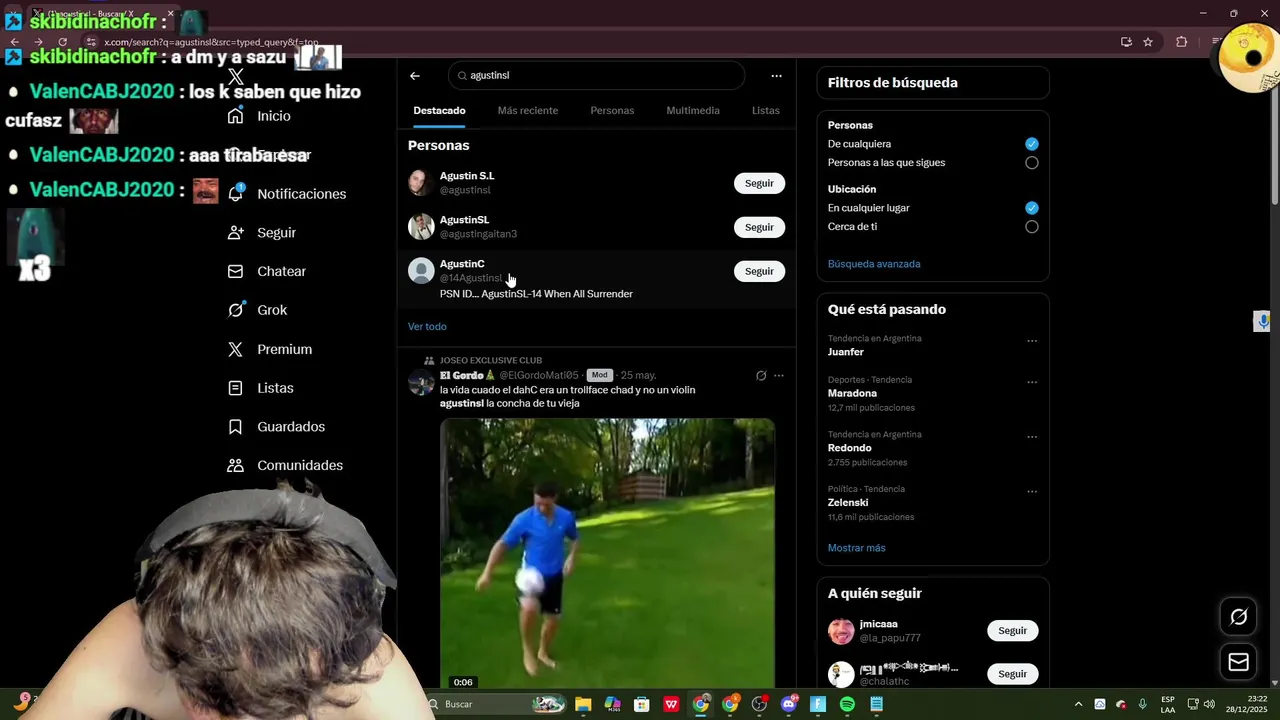Open floating messages envelope button

[1238, 662]
